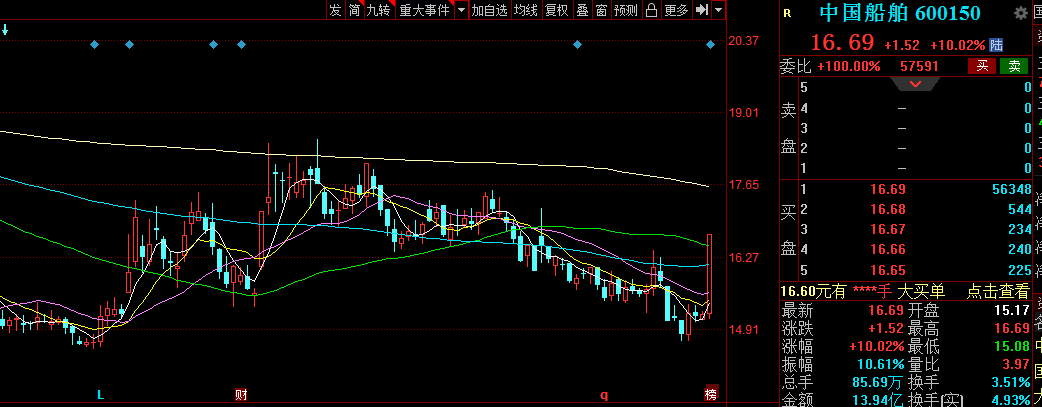Click the lock icon in chart toolbar
Viewport: 1042px width, 407px height.
tap(651, 10)
